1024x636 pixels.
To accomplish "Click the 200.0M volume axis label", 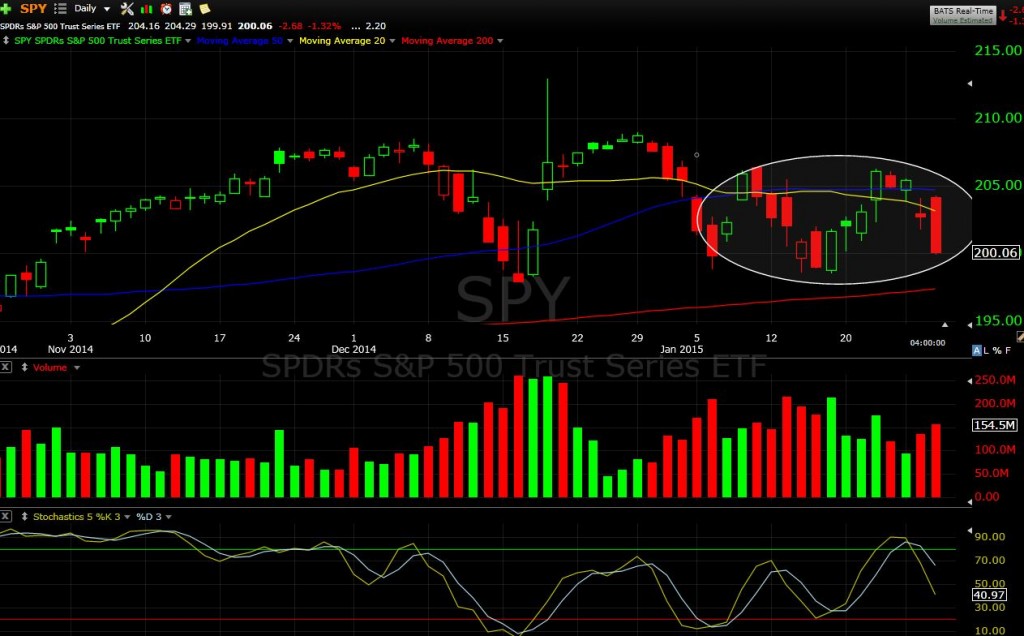I will [x=995, y=404].
